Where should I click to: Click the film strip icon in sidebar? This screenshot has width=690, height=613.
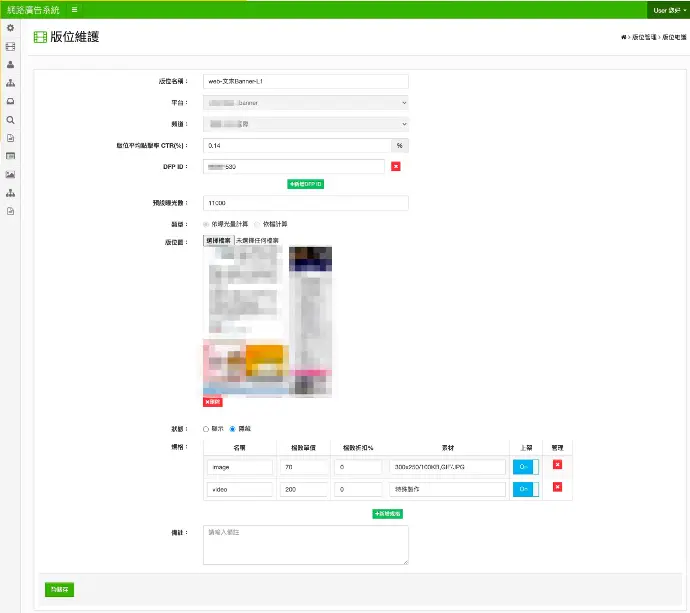10,46
